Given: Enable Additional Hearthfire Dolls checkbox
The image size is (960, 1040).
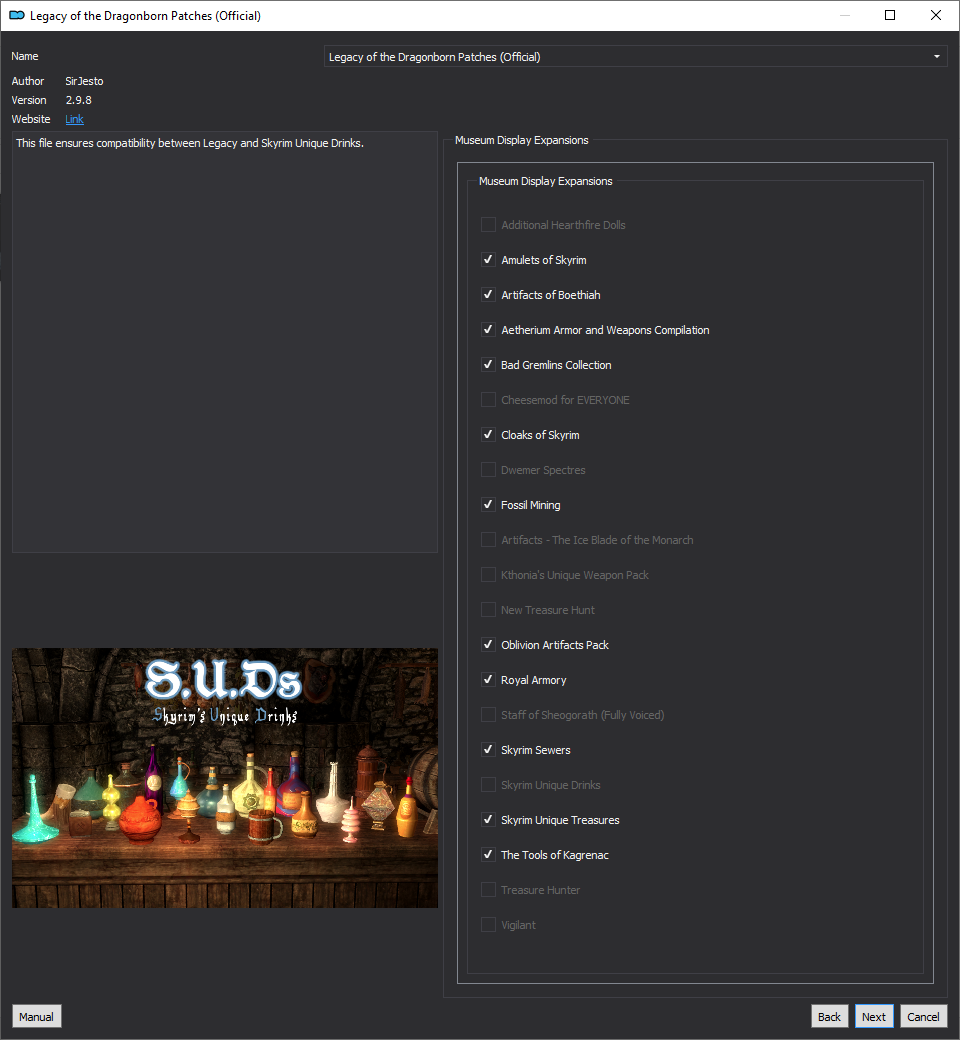Looking at the screenshot, I should tap(488, 225).
